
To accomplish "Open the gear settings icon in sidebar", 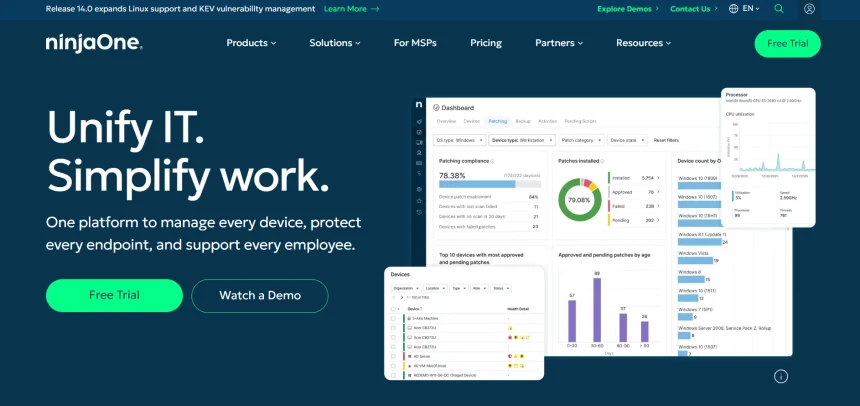I will tap(419, 189).
